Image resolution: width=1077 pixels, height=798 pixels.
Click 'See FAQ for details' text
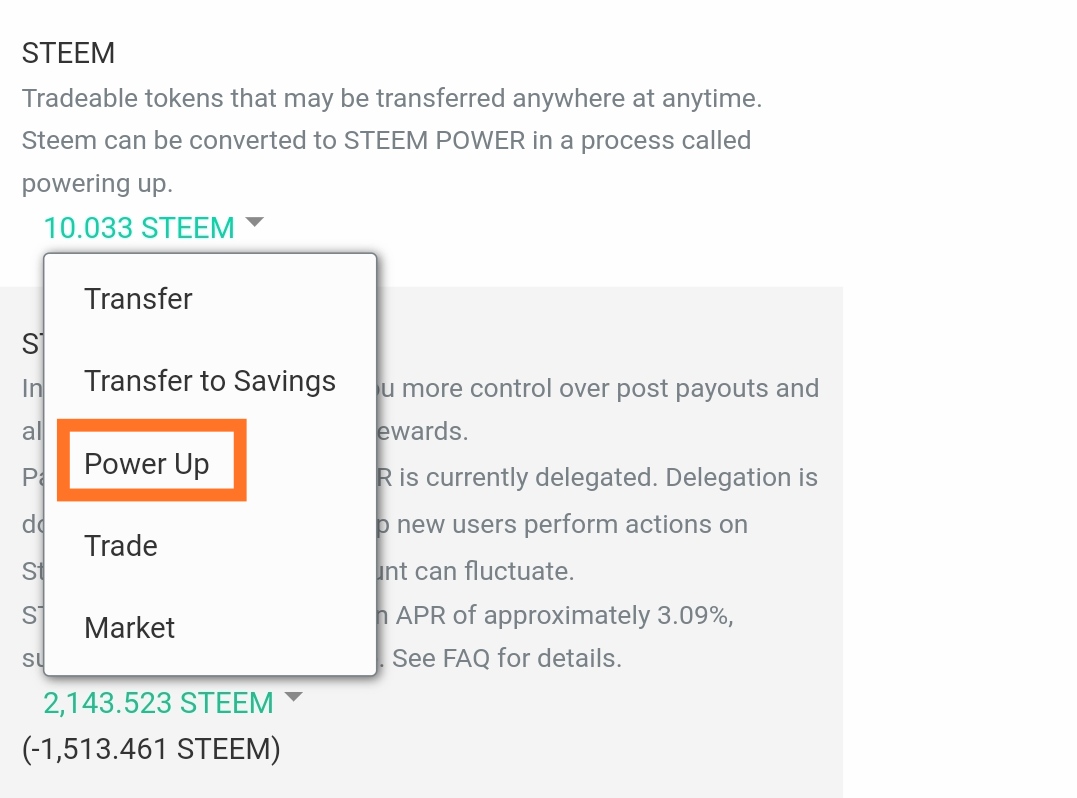(x=506, y=659)
